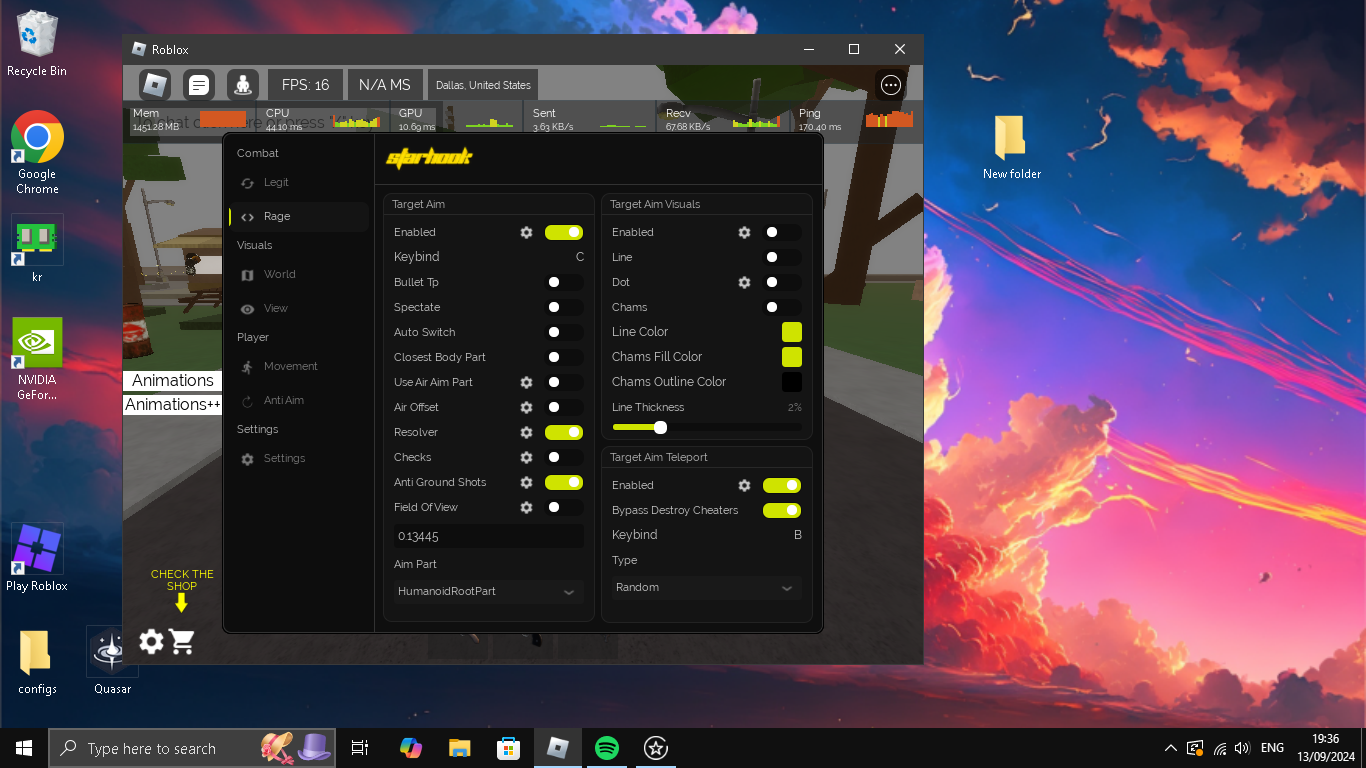This screenshot has width=1366, height=768.
Task: Disable Anti Ground Shots toggle
Action: (564, 482)
